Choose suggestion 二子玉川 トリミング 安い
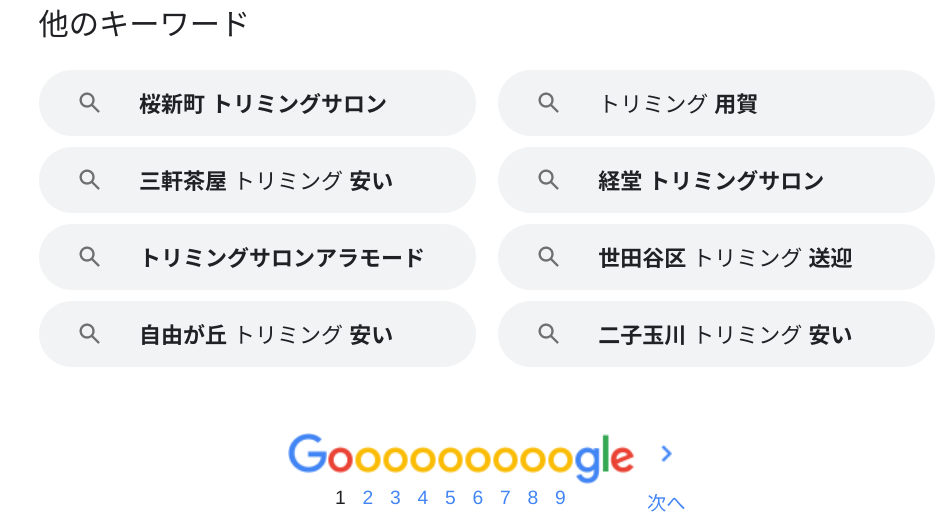 click(725, 335)
